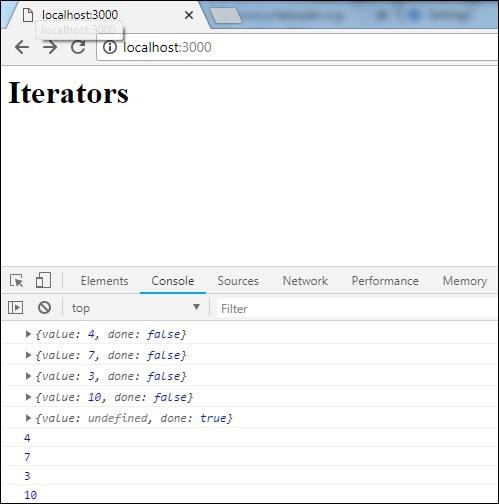The height and width of the screenshot is (504, 499).
Task: Expand the {value: undefined, done: true} object
Action: [x=28, y=418]
